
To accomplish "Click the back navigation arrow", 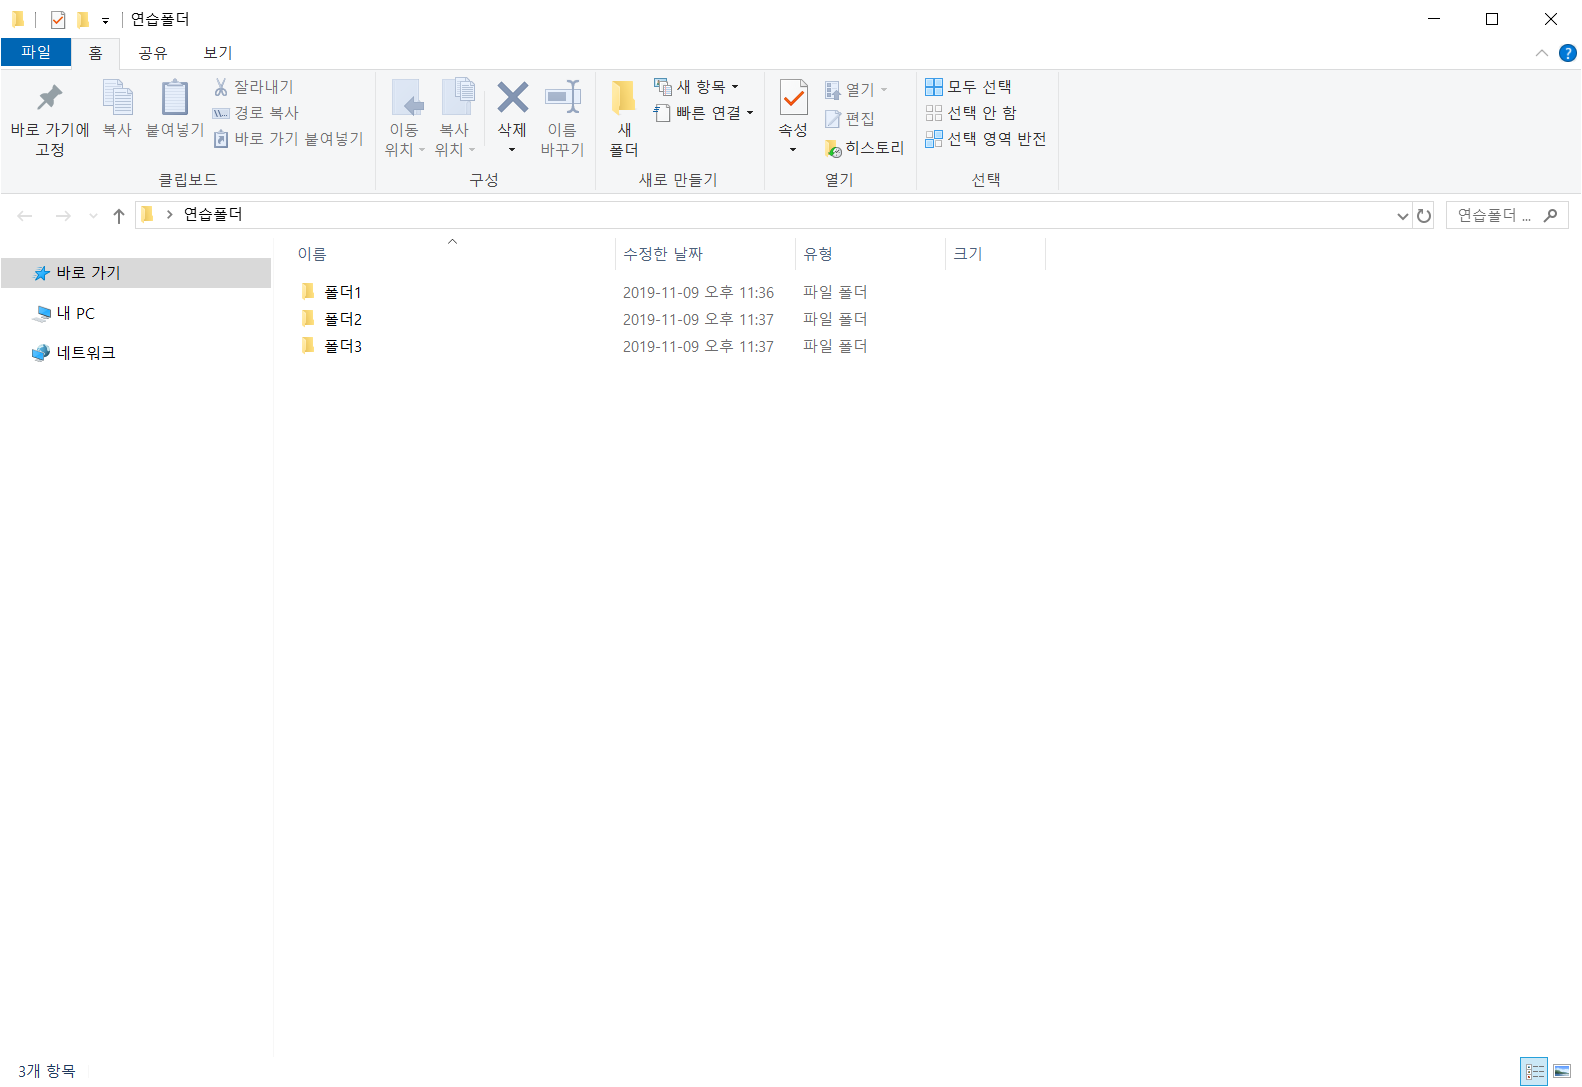I will pyautogui.click(x=25, y=215).
